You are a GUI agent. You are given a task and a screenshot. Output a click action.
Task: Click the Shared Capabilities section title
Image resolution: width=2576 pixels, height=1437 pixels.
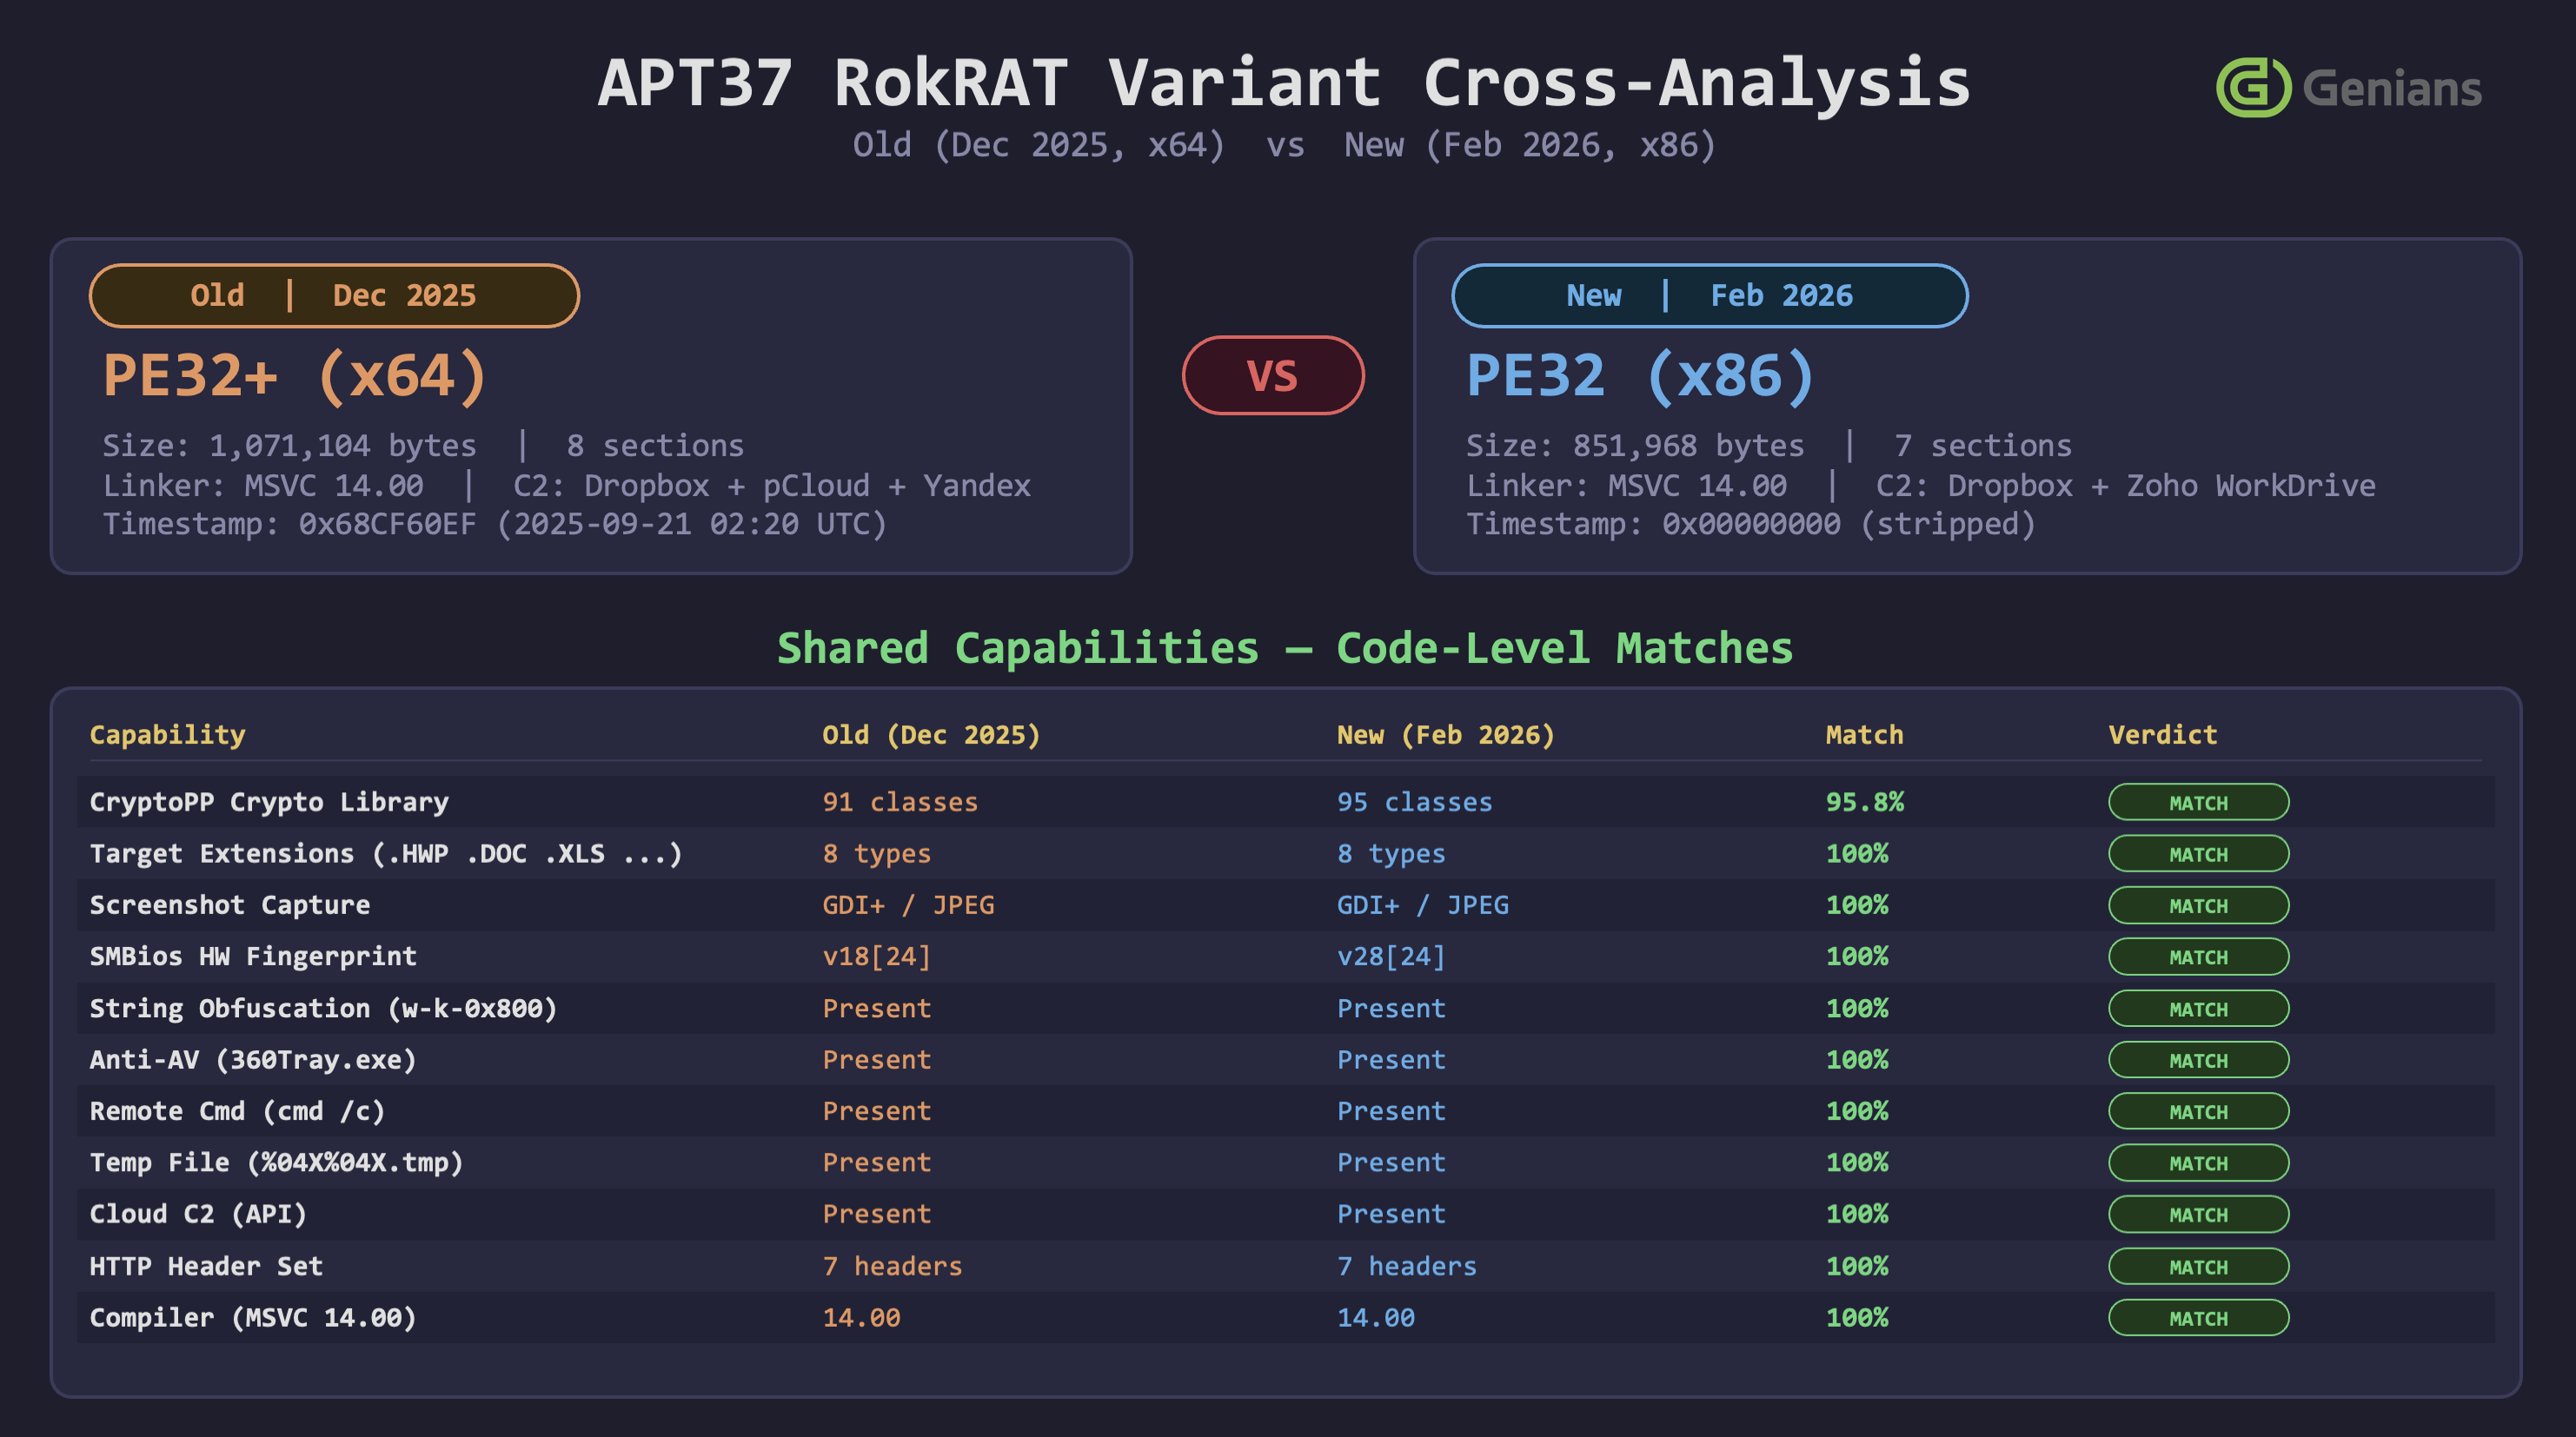tap(1285, 648)
